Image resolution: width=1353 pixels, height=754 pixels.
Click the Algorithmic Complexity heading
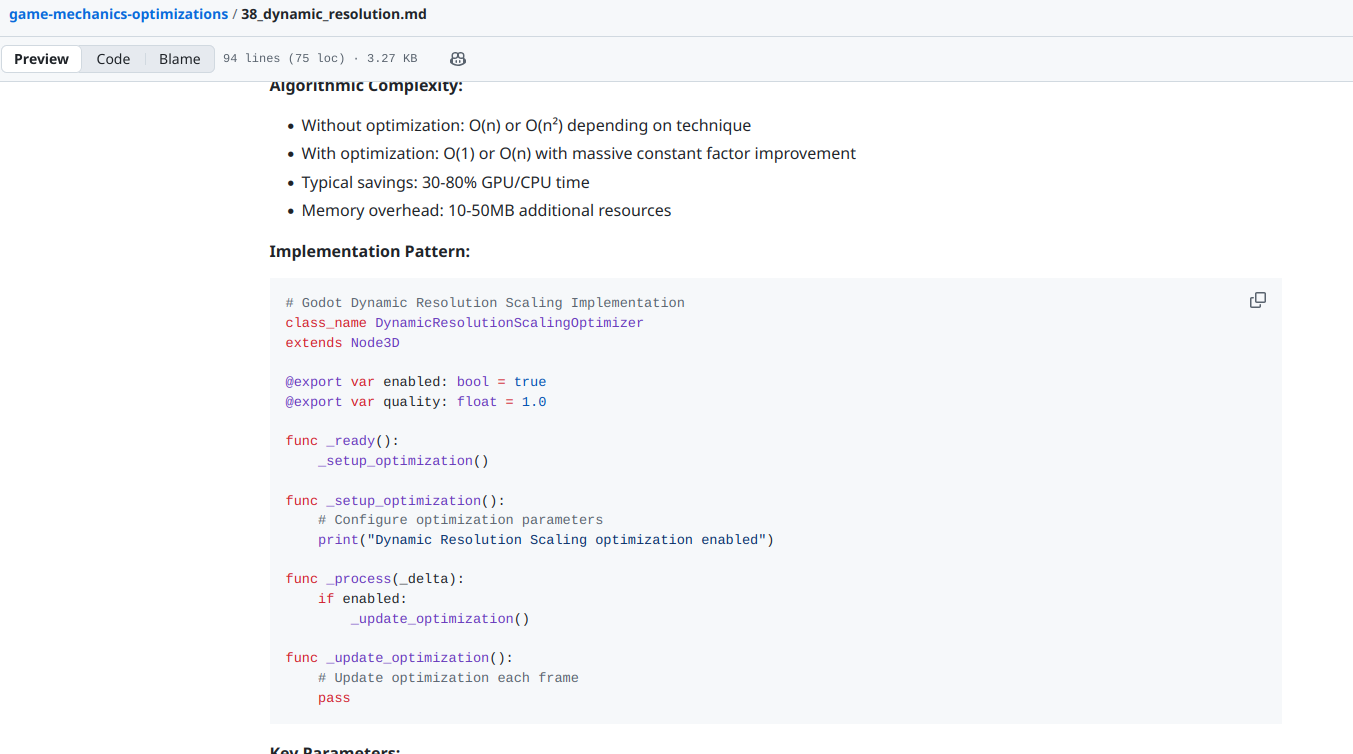(366, 86)
